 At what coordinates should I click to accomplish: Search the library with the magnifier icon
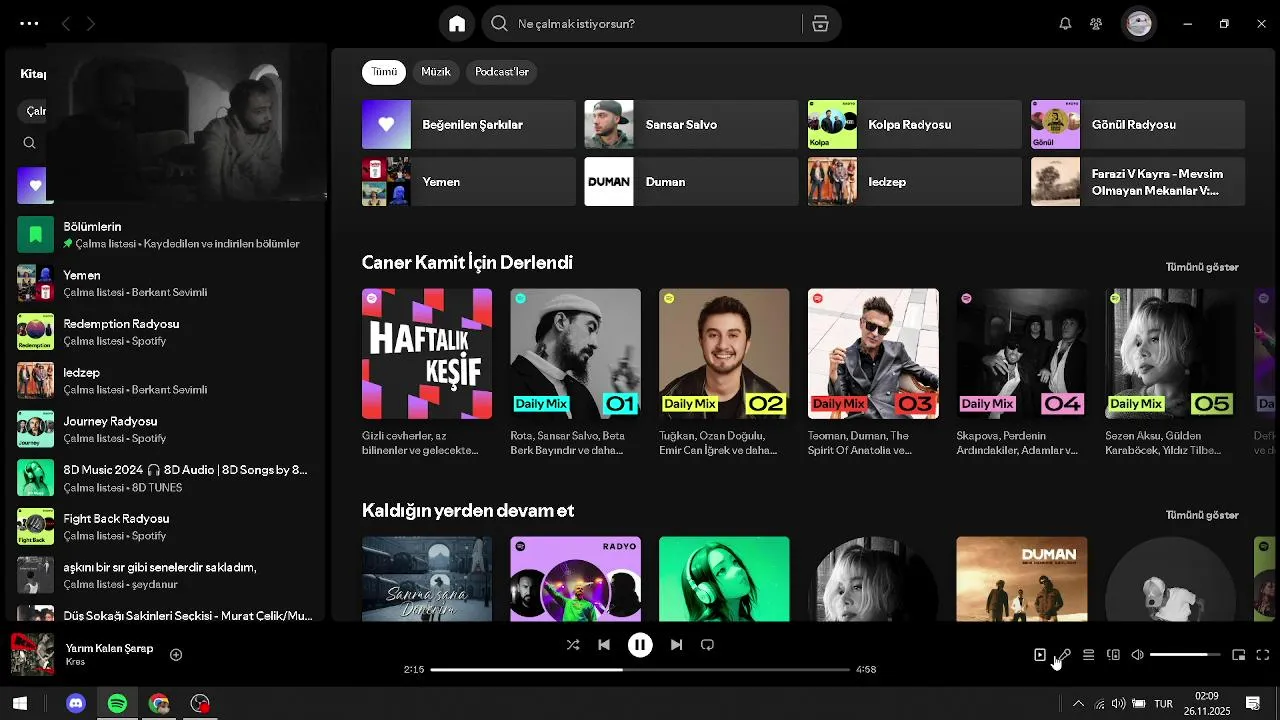[x=29, y=143]
